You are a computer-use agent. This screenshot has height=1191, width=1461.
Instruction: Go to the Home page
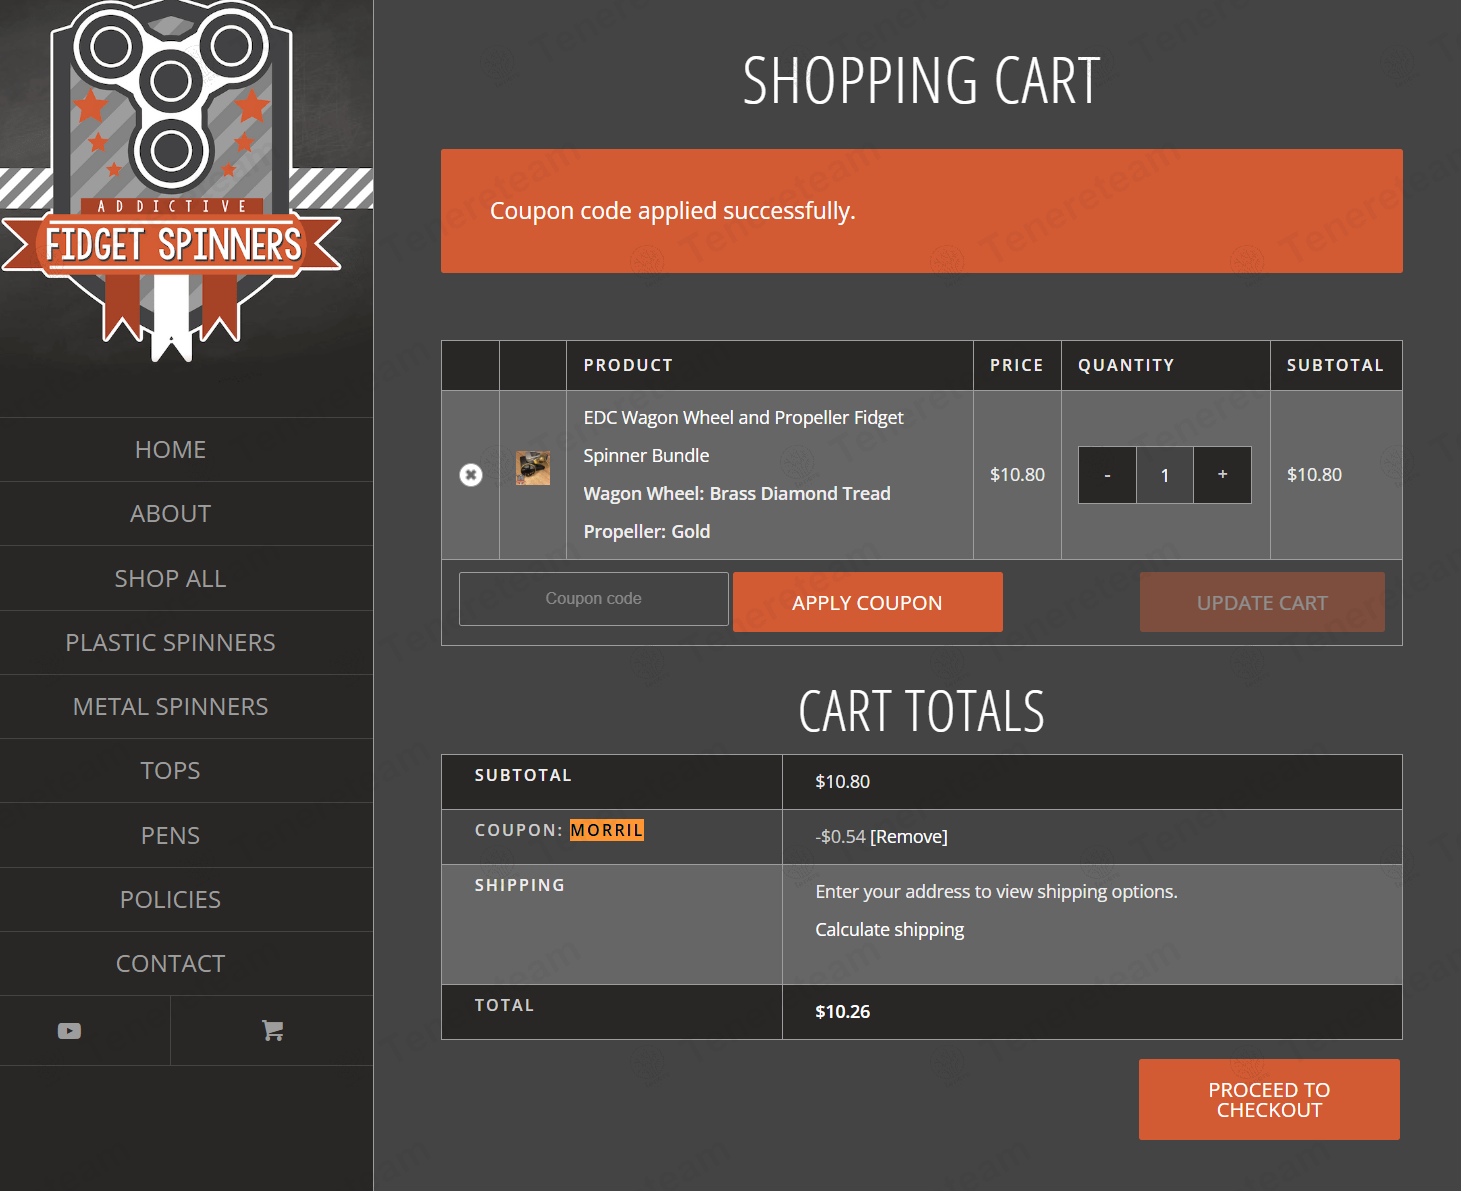[x=171, y=450]
